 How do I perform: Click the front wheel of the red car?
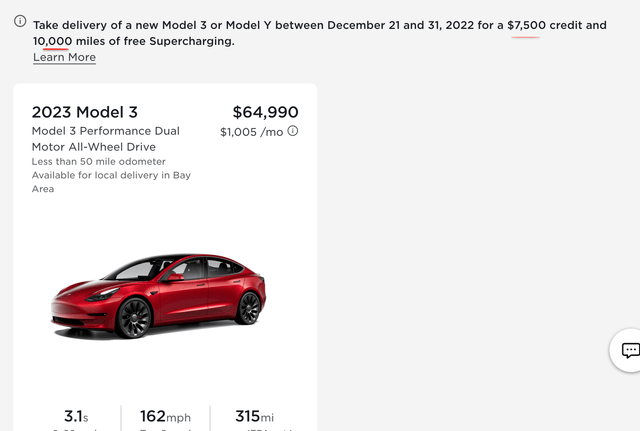click(133, 317)
